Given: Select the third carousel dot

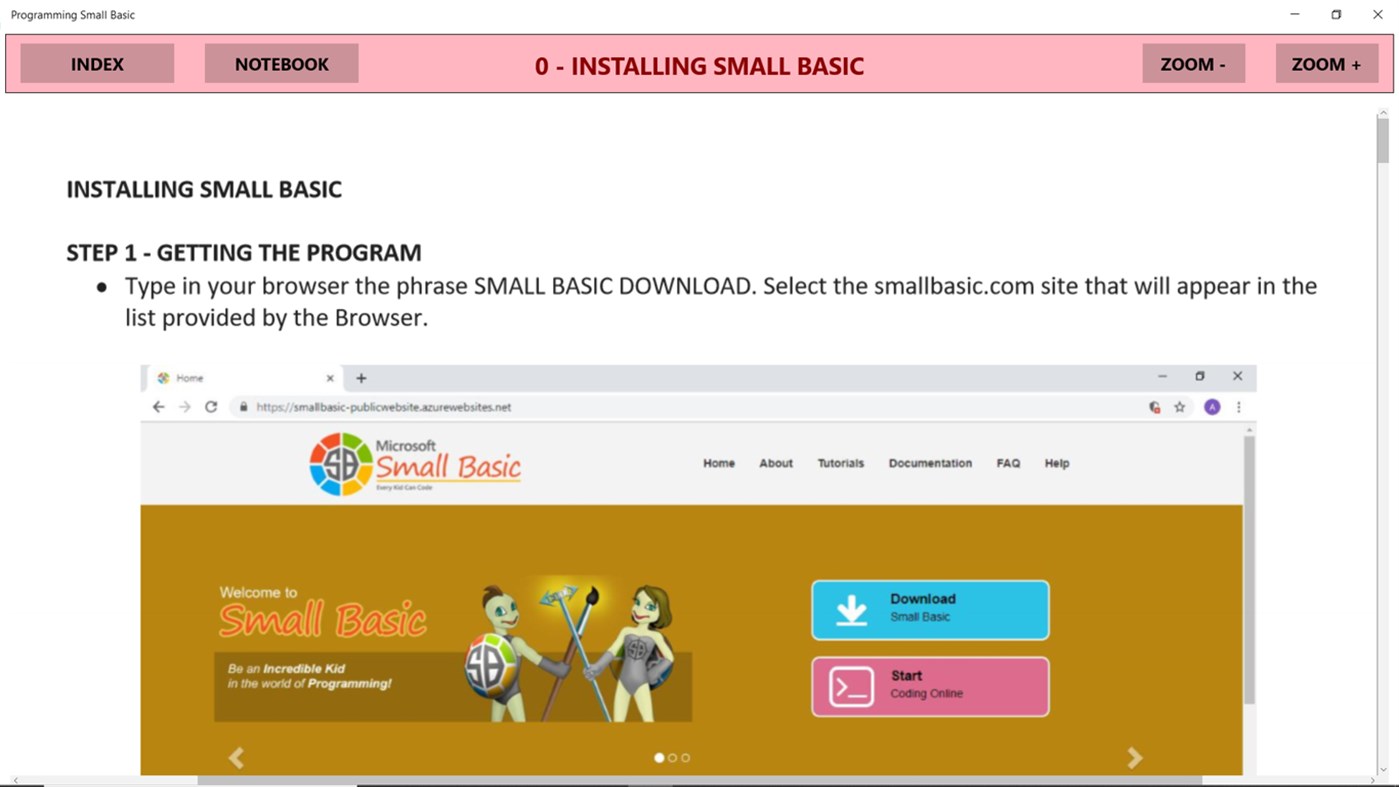Looking at the screenshot, I should click(x=685, y=758).
